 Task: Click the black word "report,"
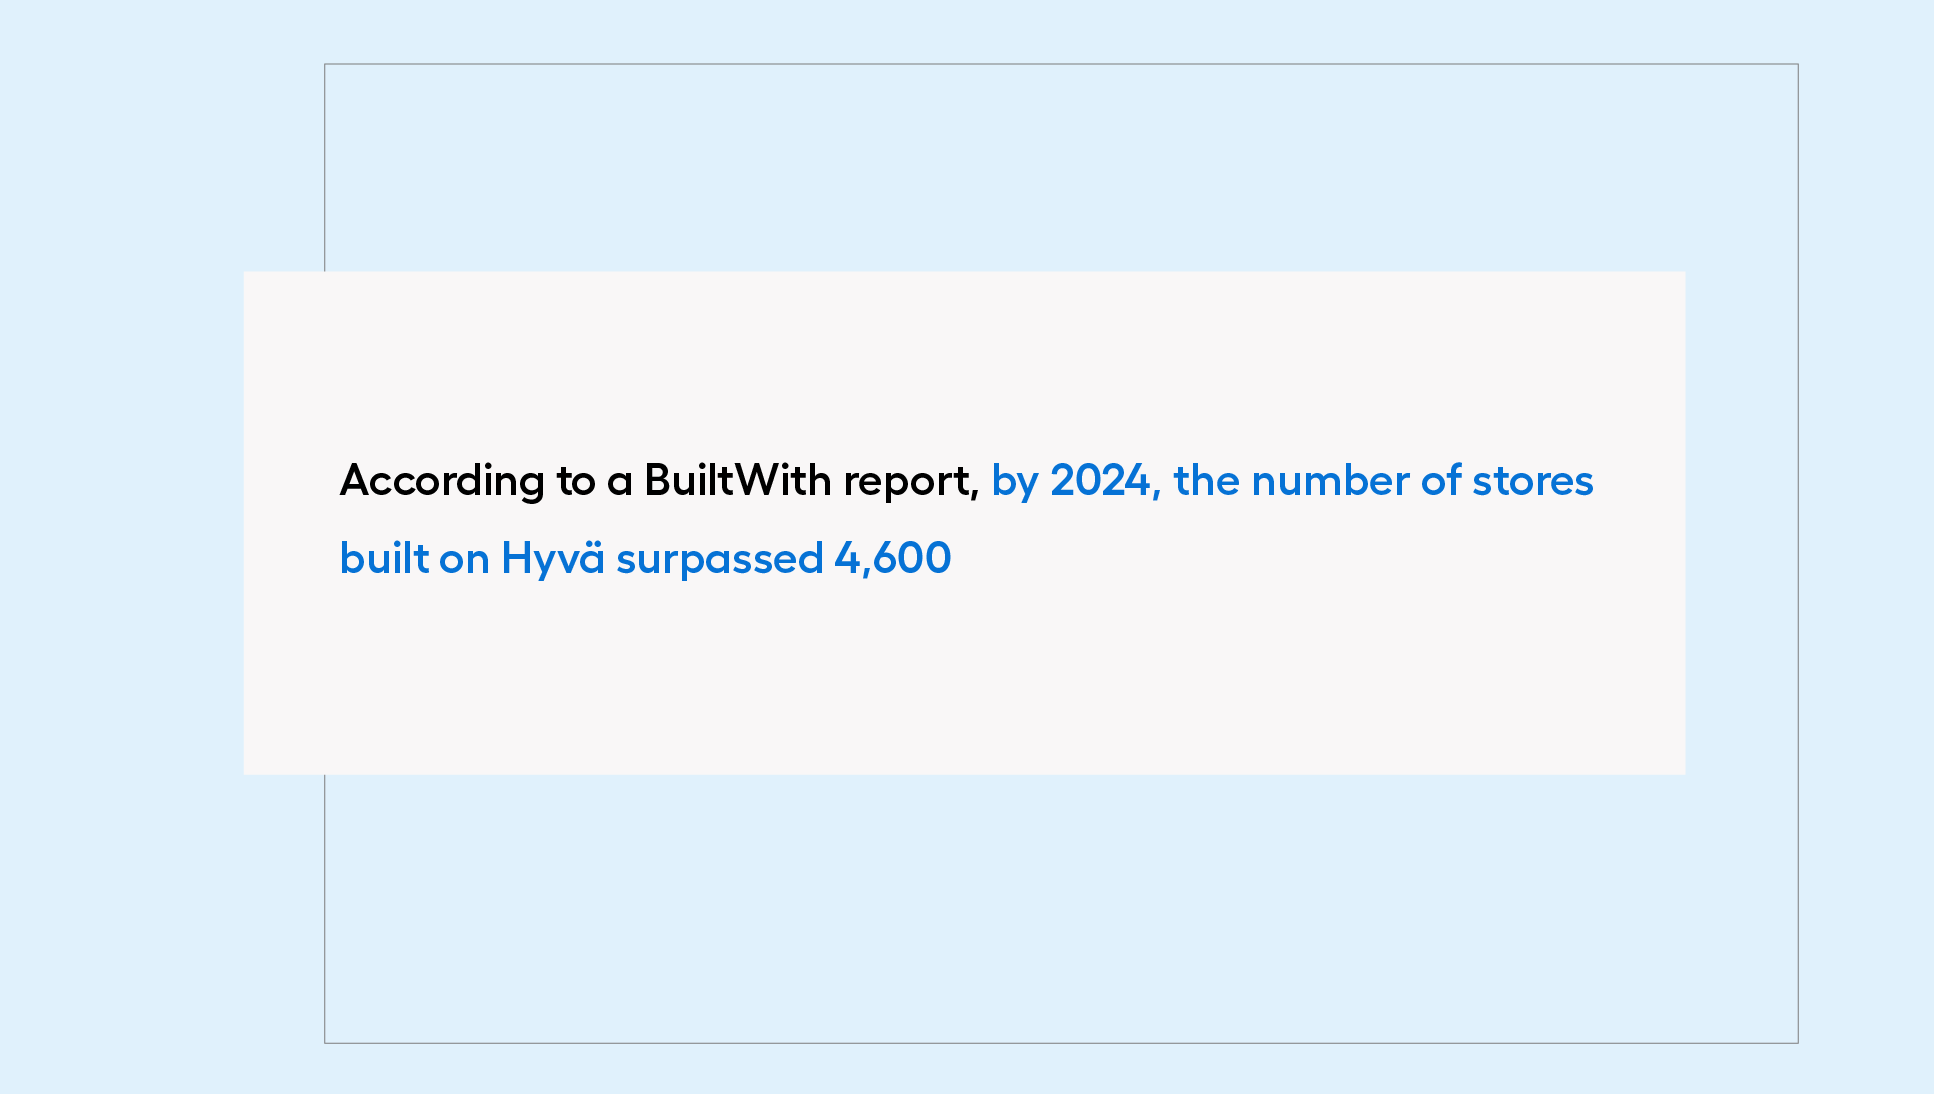pyautogui.click(x=911, y=483)
